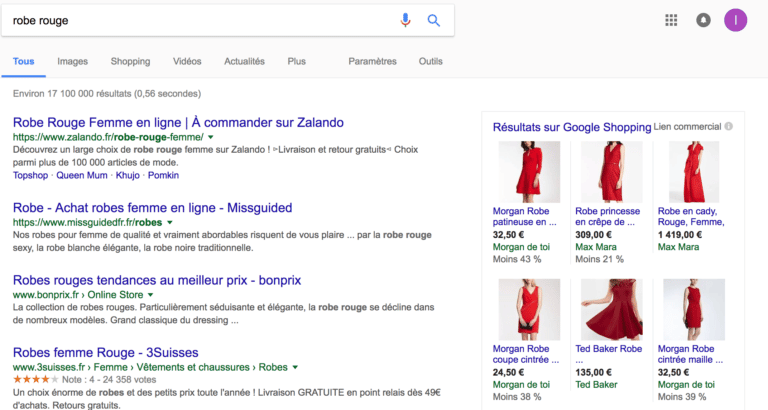
Task: Open the Morgan Robe patineuse product title
Action: (525, 217)
